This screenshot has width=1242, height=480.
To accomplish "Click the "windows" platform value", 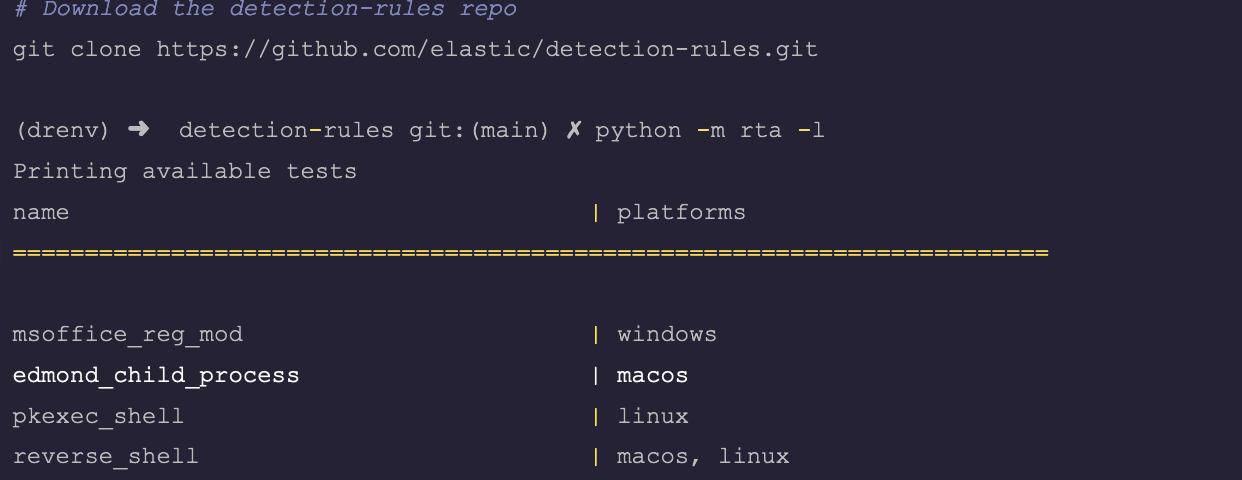I will 667,334.
